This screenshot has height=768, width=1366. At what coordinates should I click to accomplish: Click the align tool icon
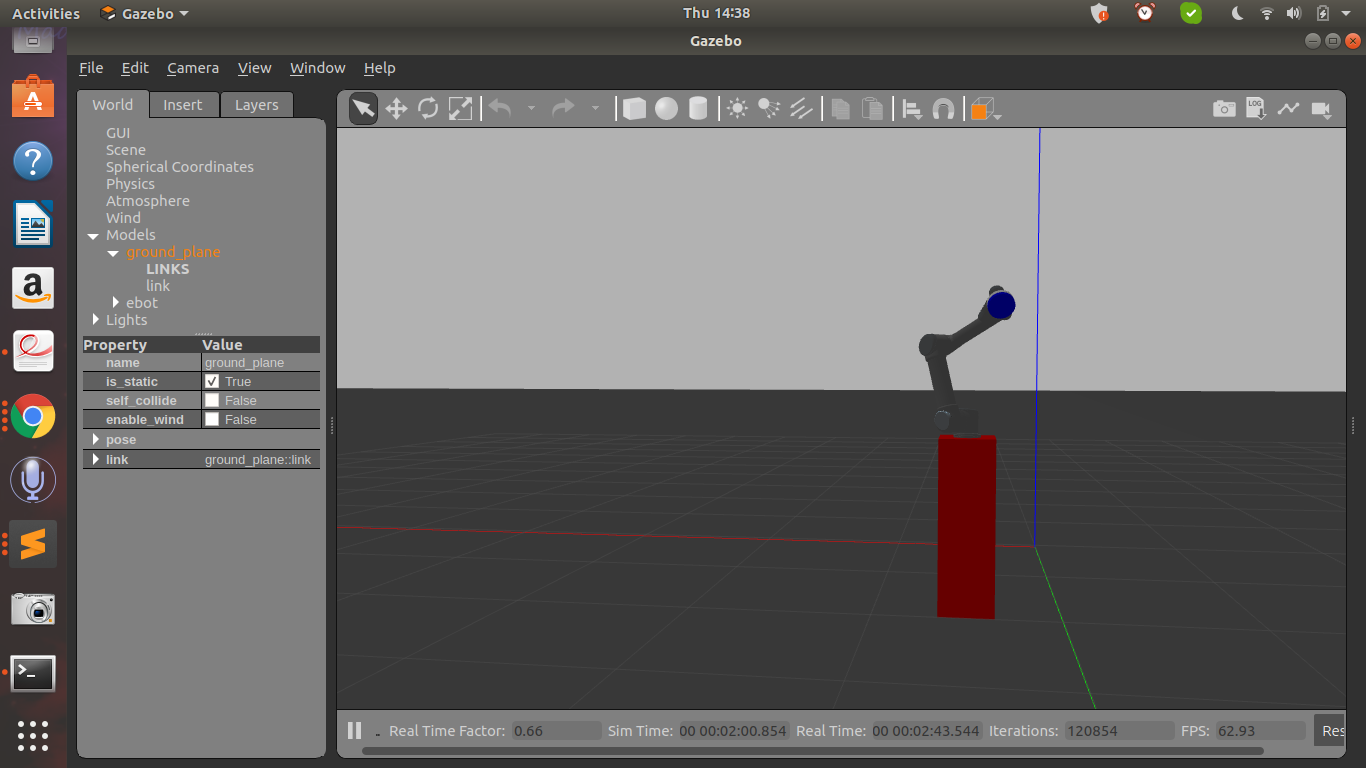coord(911,108)
